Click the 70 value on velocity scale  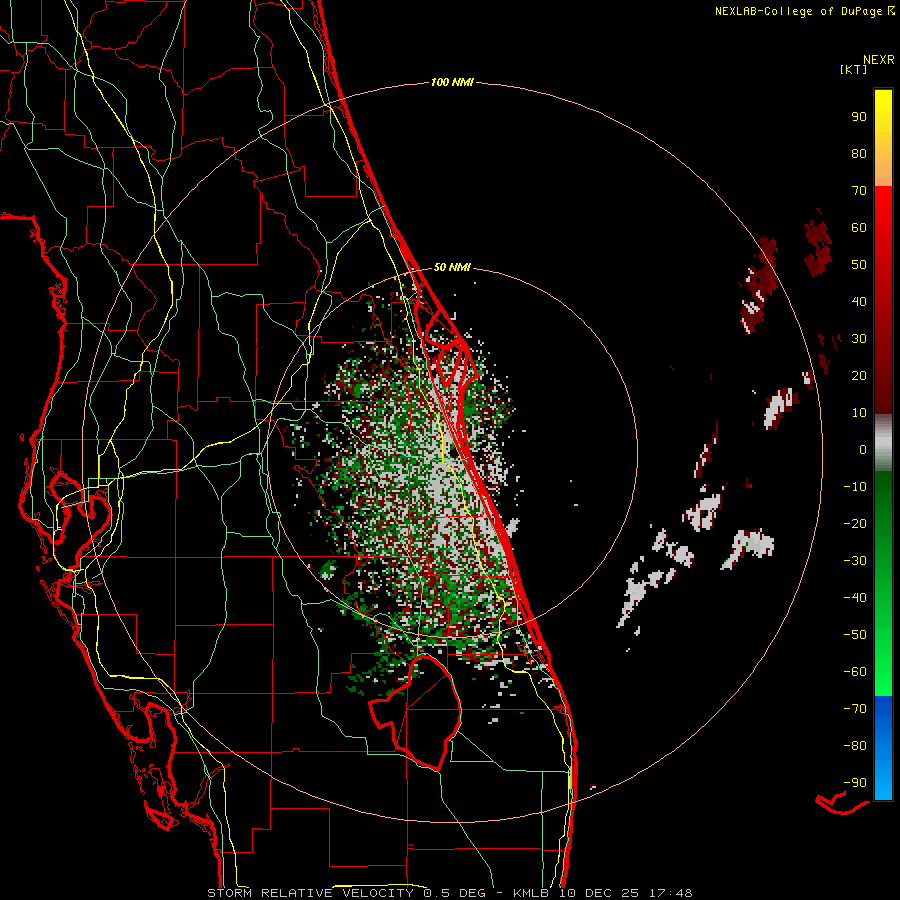859,191
